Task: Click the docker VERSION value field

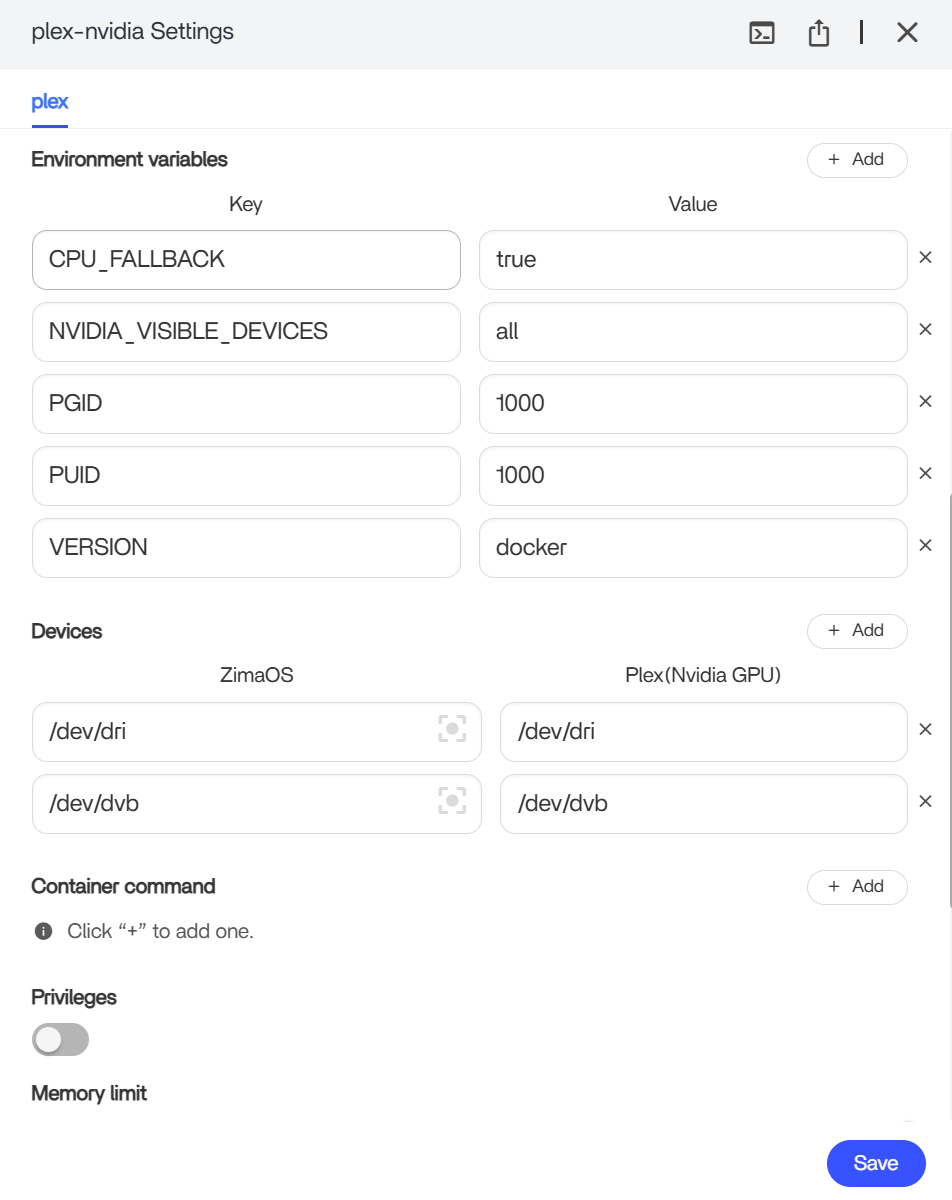Action: [692, 548]
